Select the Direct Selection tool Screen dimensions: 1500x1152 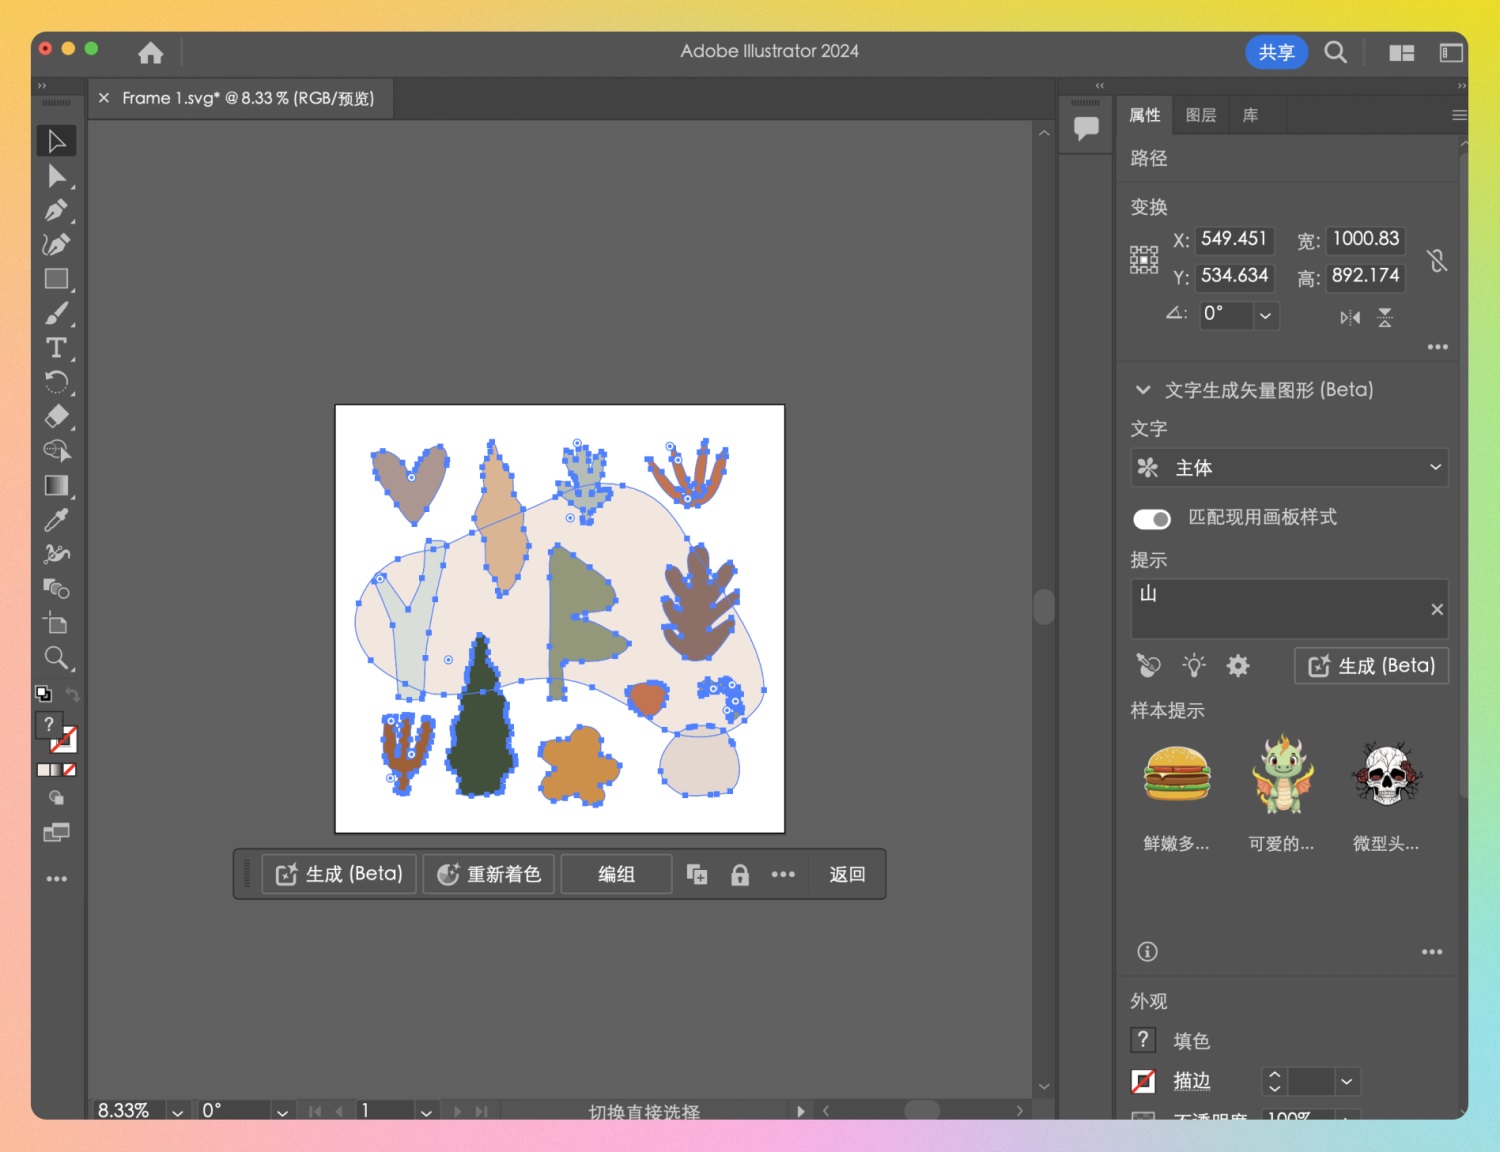[x=57, y=176]
